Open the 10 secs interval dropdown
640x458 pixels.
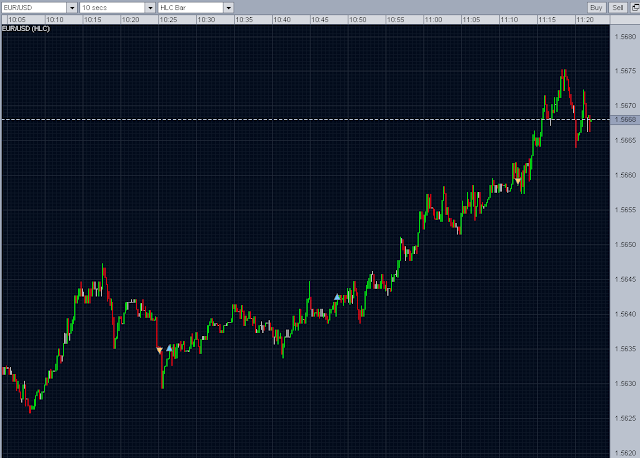(150, 8)
